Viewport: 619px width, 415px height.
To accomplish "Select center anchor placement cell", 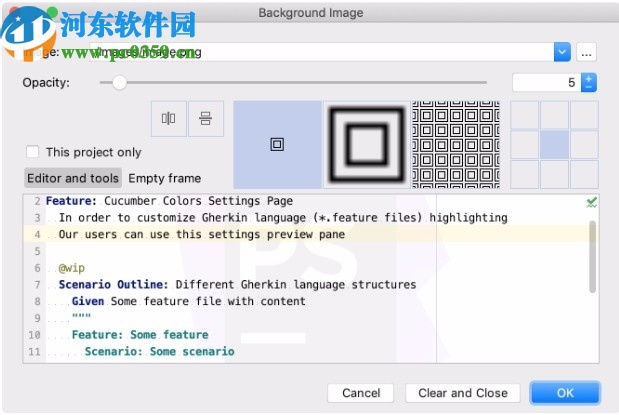I will point(555,145).
